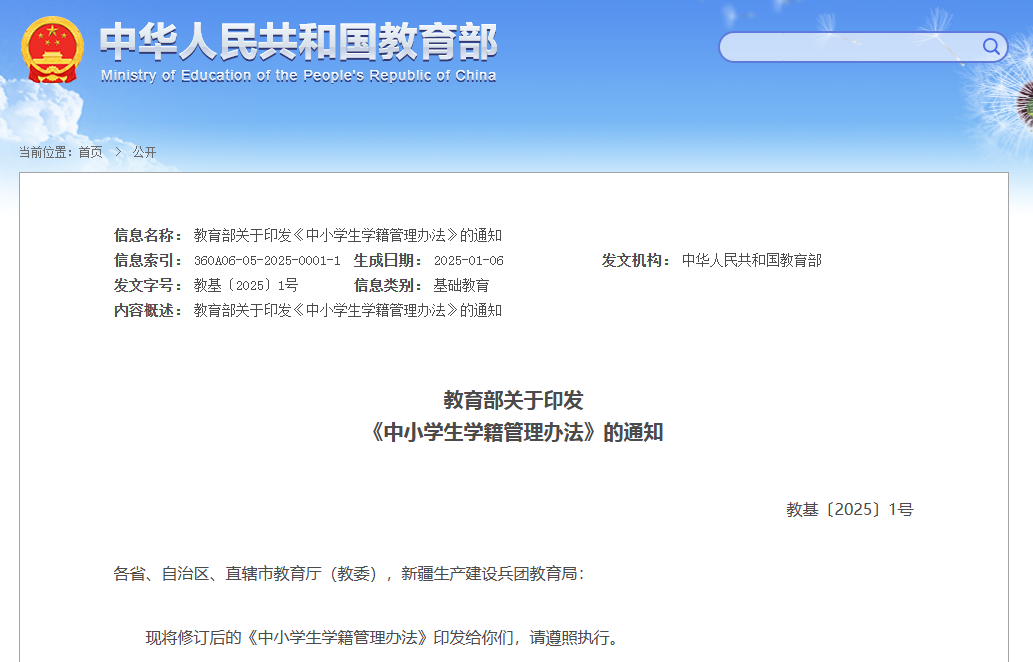Click the 信息类别 label

[x=387, y=286]
